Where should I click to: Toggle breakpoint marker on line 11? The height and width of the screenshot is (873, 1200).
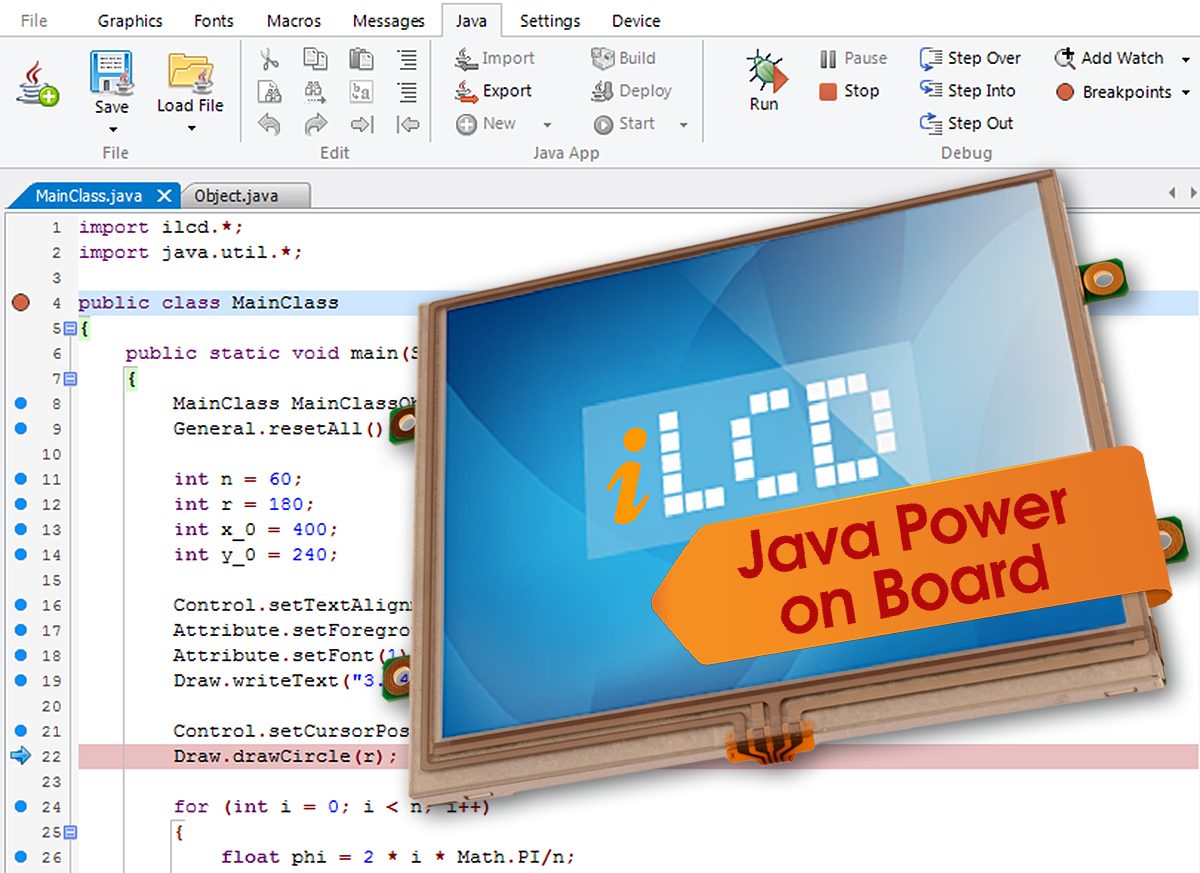click(x=21, y=479)
